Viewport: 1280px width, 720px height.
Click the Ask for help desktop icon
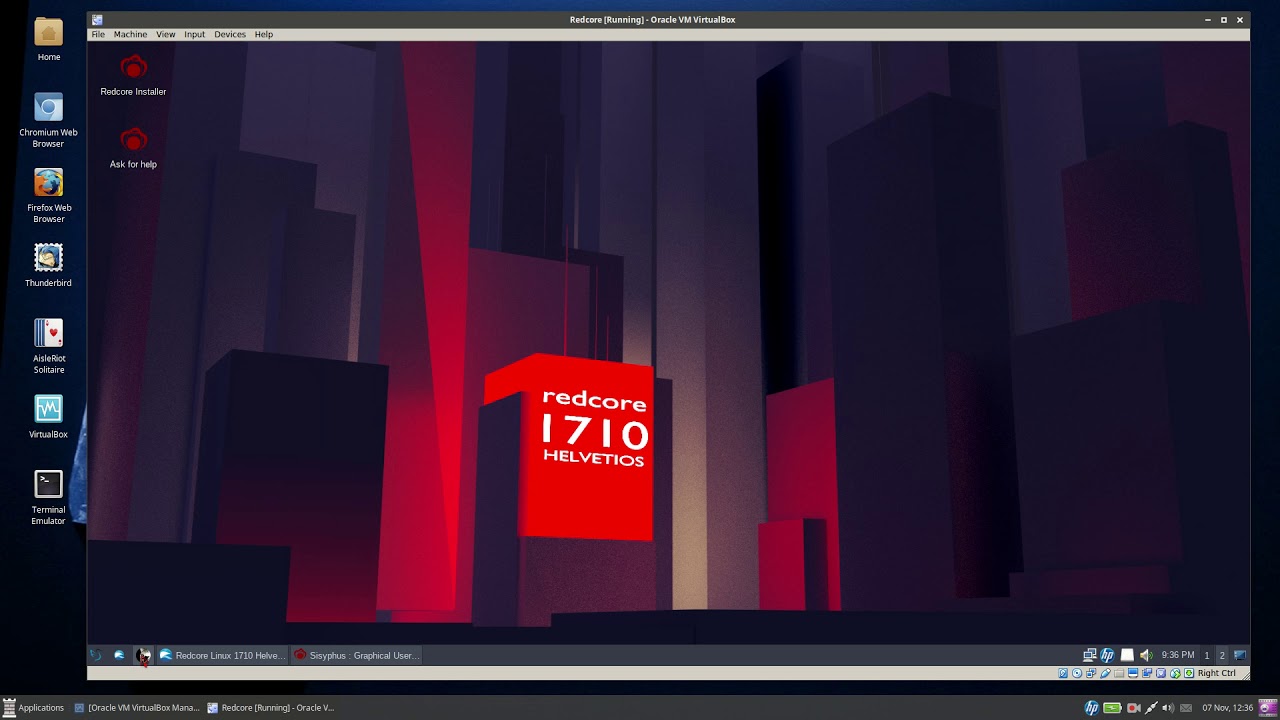[133, 149]
